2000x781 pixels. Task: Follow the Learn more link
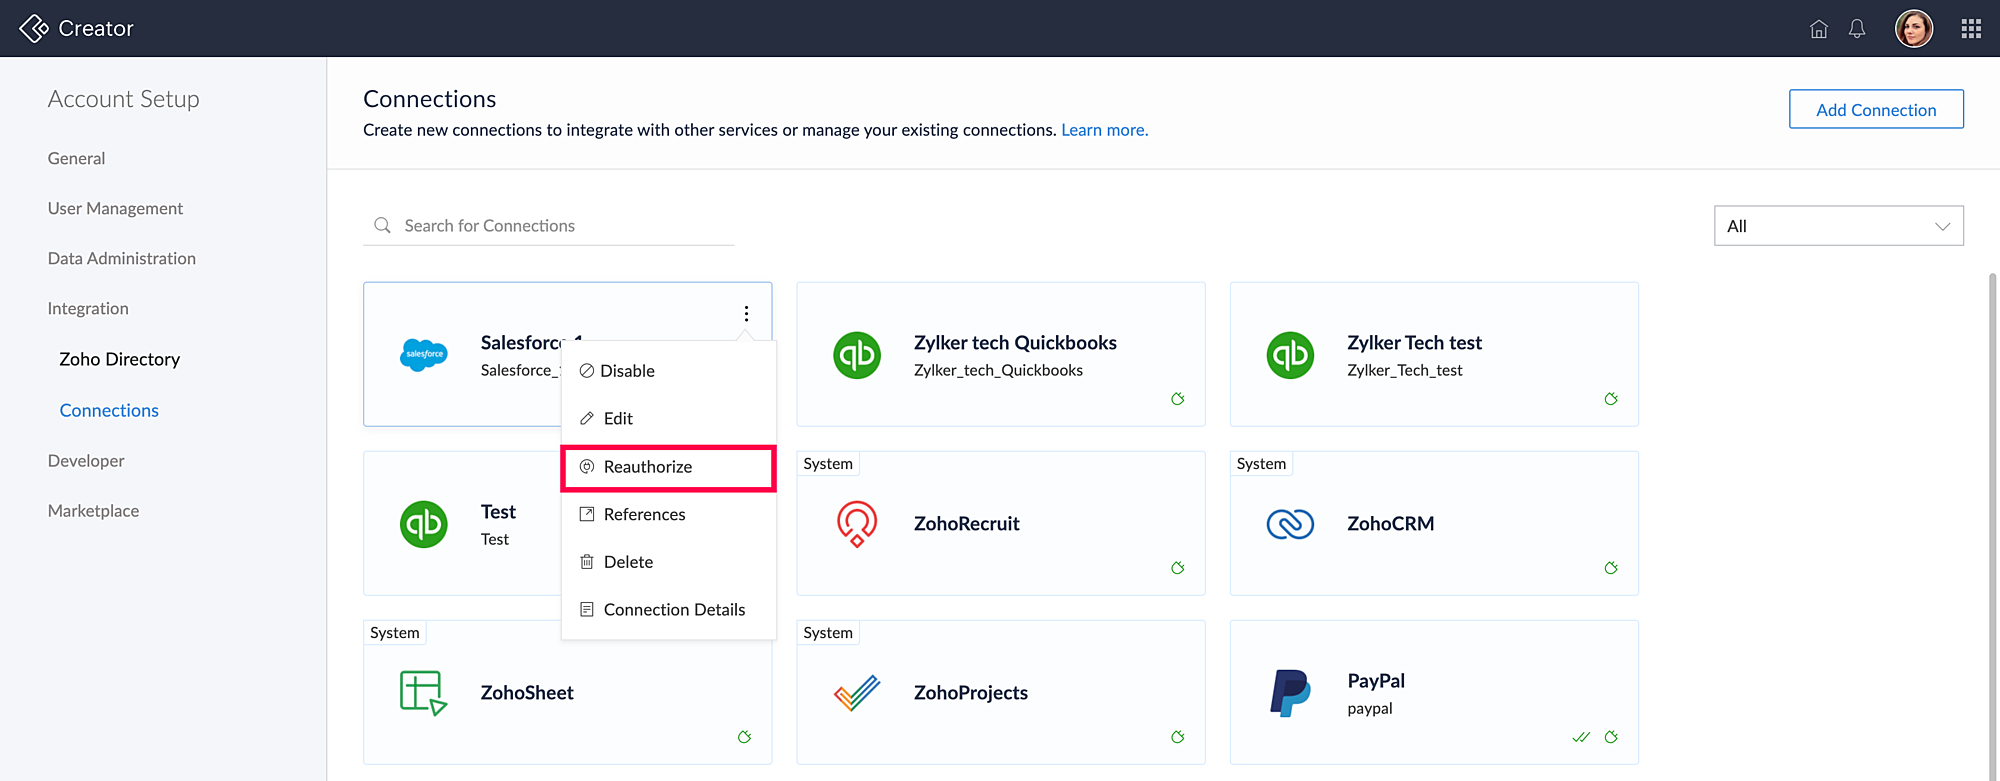(x=1104, y=130)
